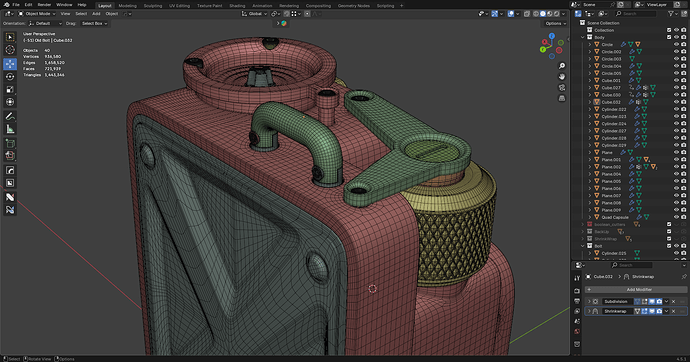
Task: Click the colorful addon icon below the header
Action: pos(284,23)
